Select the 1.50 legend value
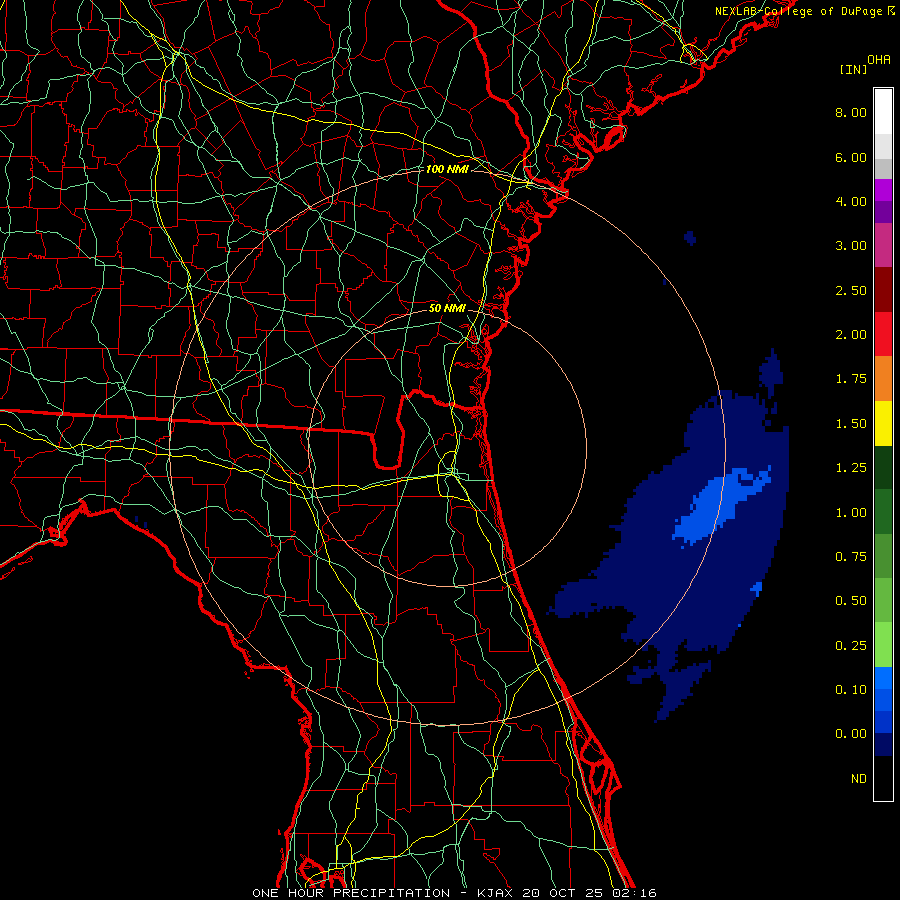900x900 pixels. (x=851, y=424)
